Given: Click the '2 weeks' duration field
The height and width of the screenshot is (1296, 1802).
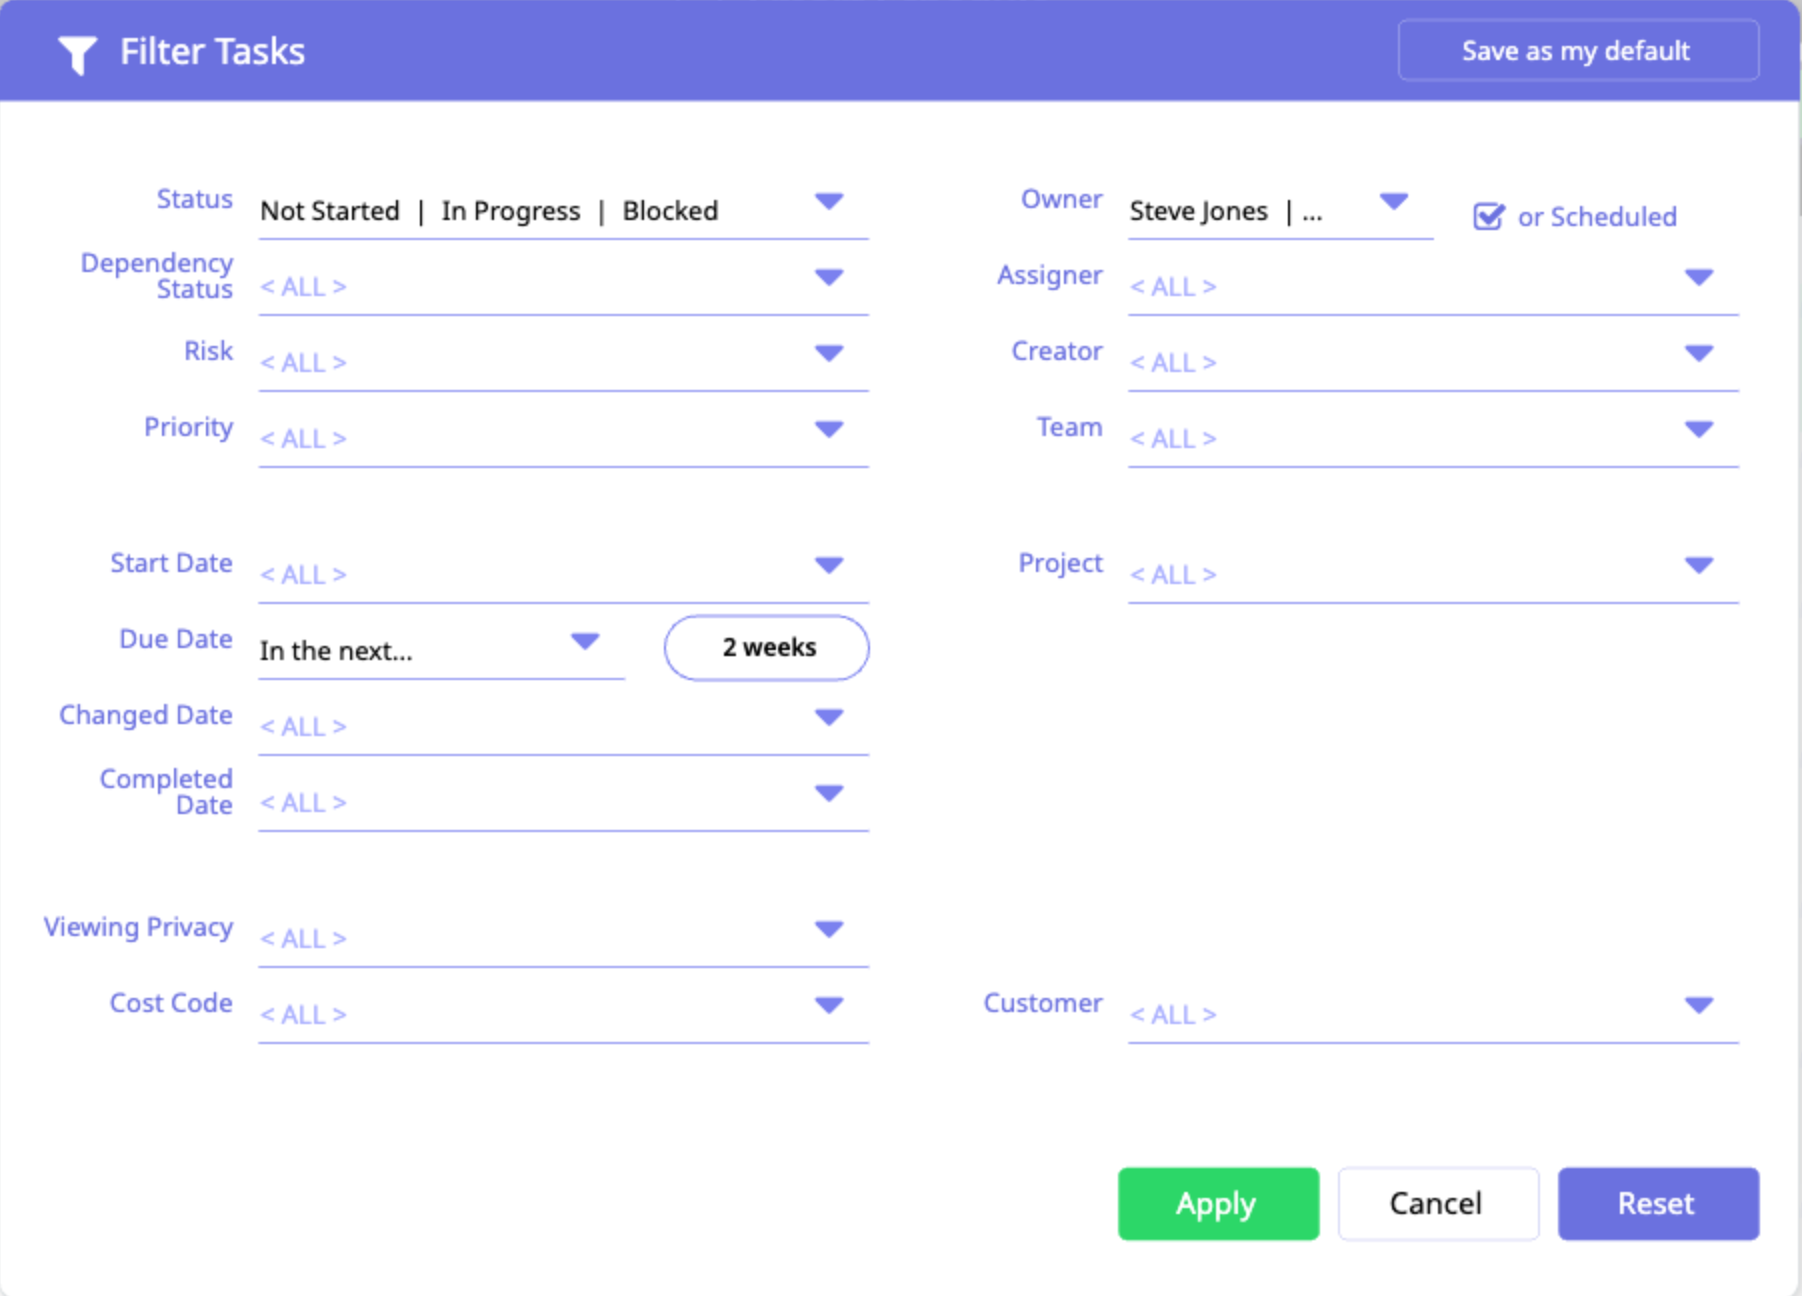Looking at the screenshot, I should [767, 648].
